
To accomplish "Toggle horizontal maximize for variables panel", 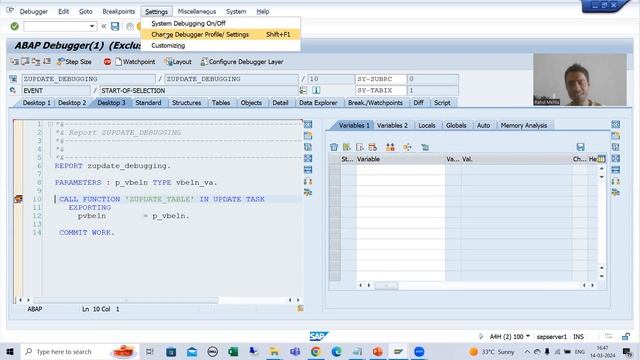I will coord(616,170).
